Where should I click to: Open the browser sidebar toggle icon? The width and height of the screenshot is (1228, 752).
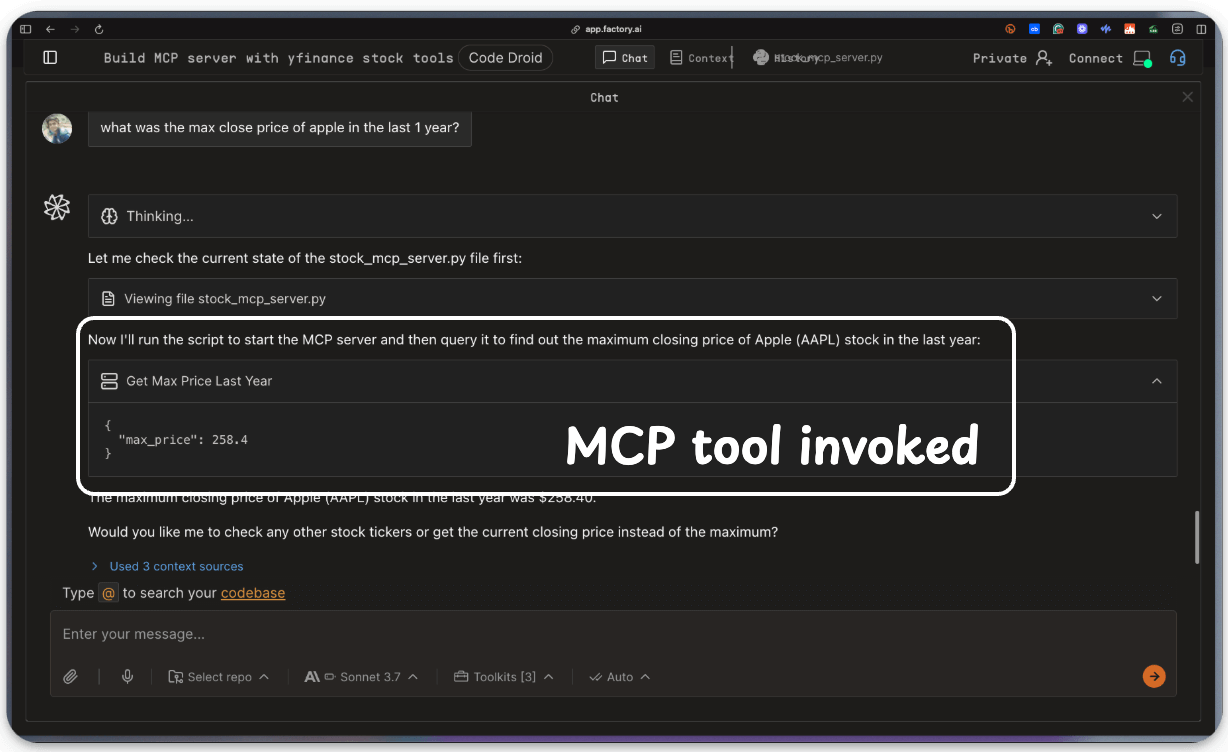click(26, 29)
